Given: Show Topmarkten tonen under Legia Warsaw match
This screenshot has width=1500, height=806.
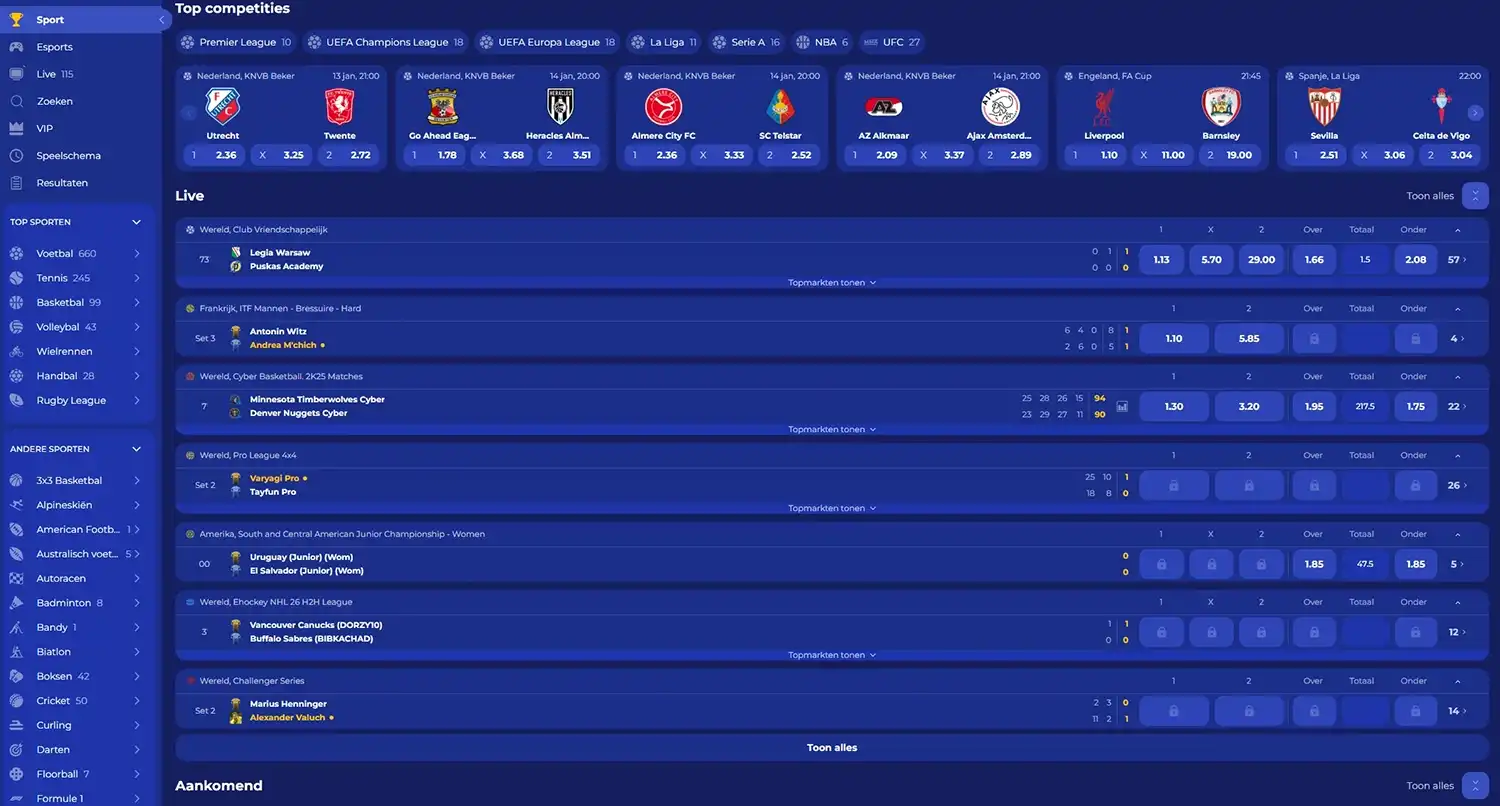Looking at the screenshot, I should pos(832,283).
